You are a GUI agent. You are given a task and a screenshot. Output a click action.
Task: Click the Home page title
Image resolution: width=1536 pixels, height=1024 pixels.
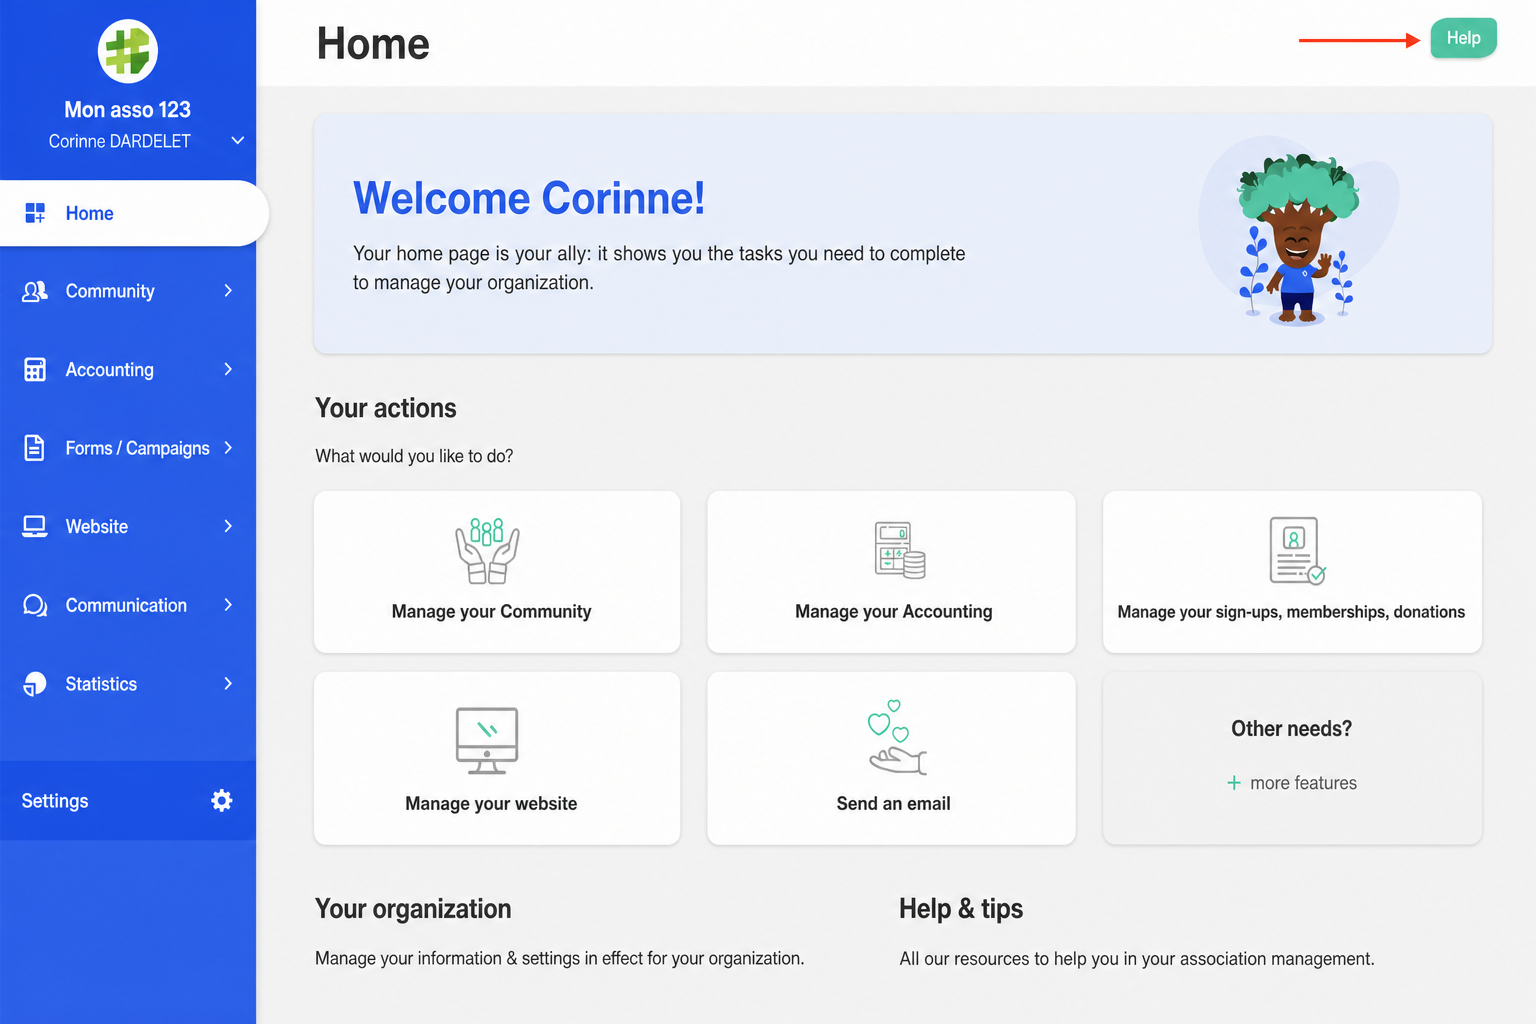[x=373, y=44]
